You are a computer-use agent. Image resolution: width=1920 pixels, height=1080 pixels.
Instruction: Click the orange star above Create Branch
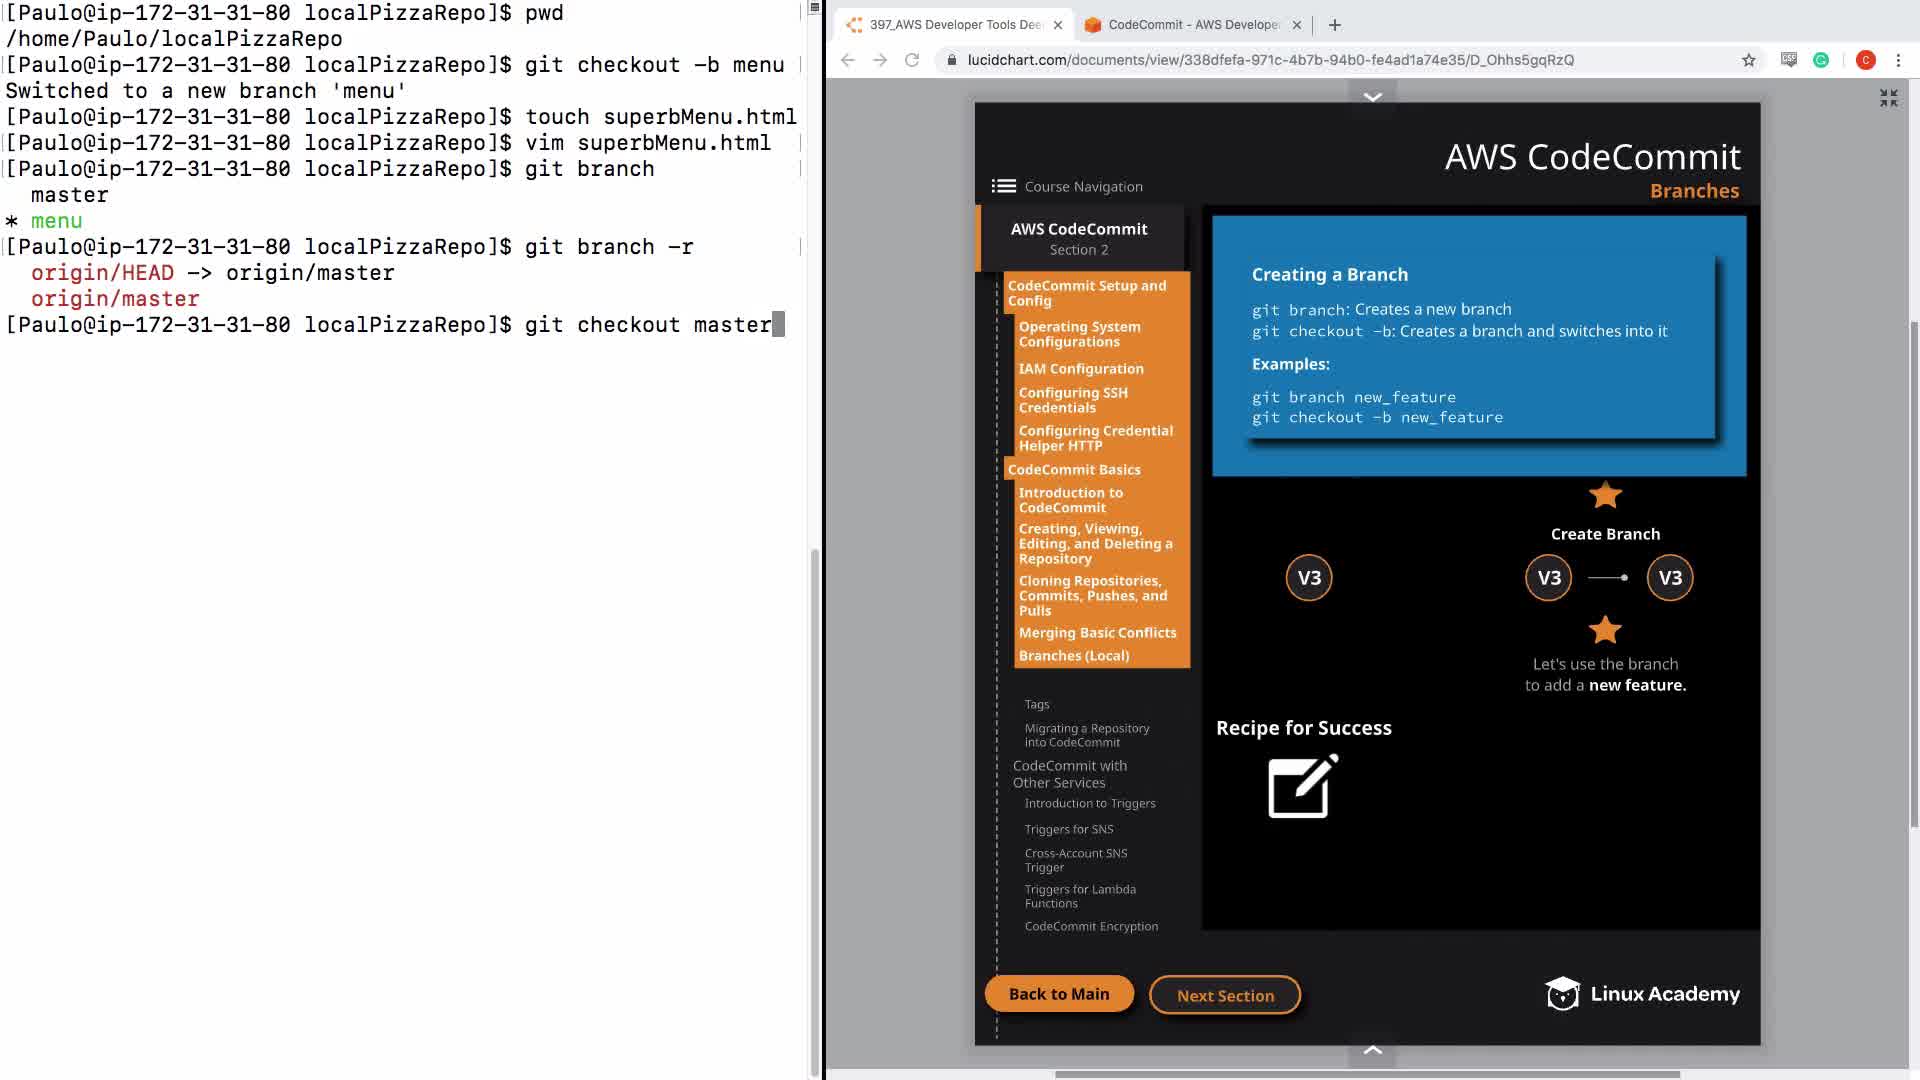[x=1605, y=495]
